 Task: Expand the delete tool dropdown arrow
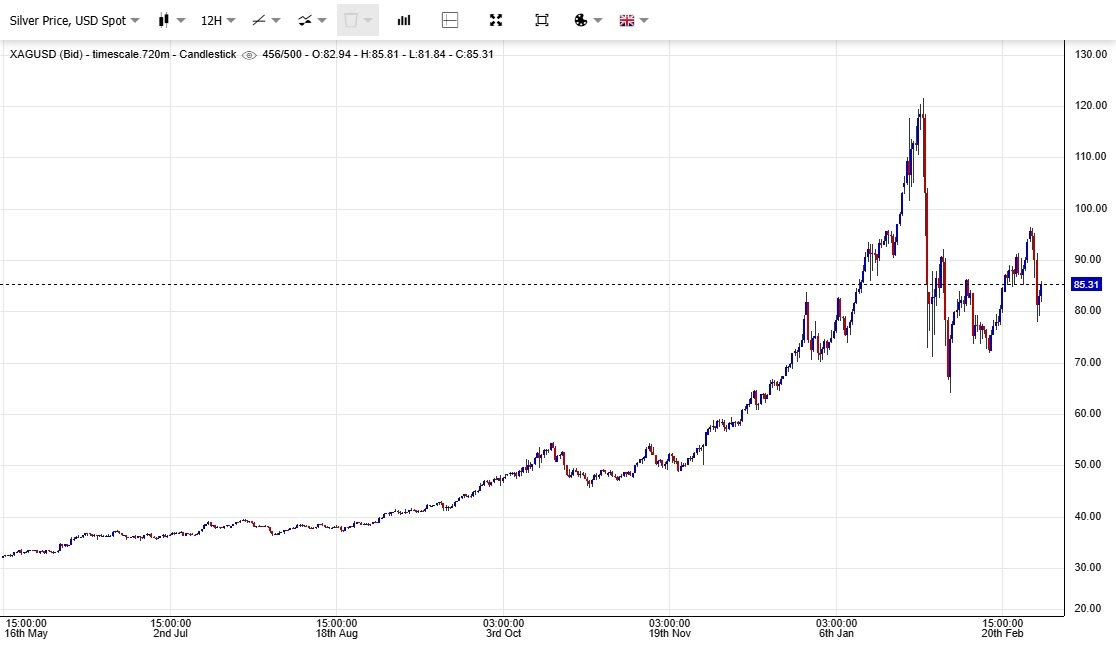tap(368, 21)
